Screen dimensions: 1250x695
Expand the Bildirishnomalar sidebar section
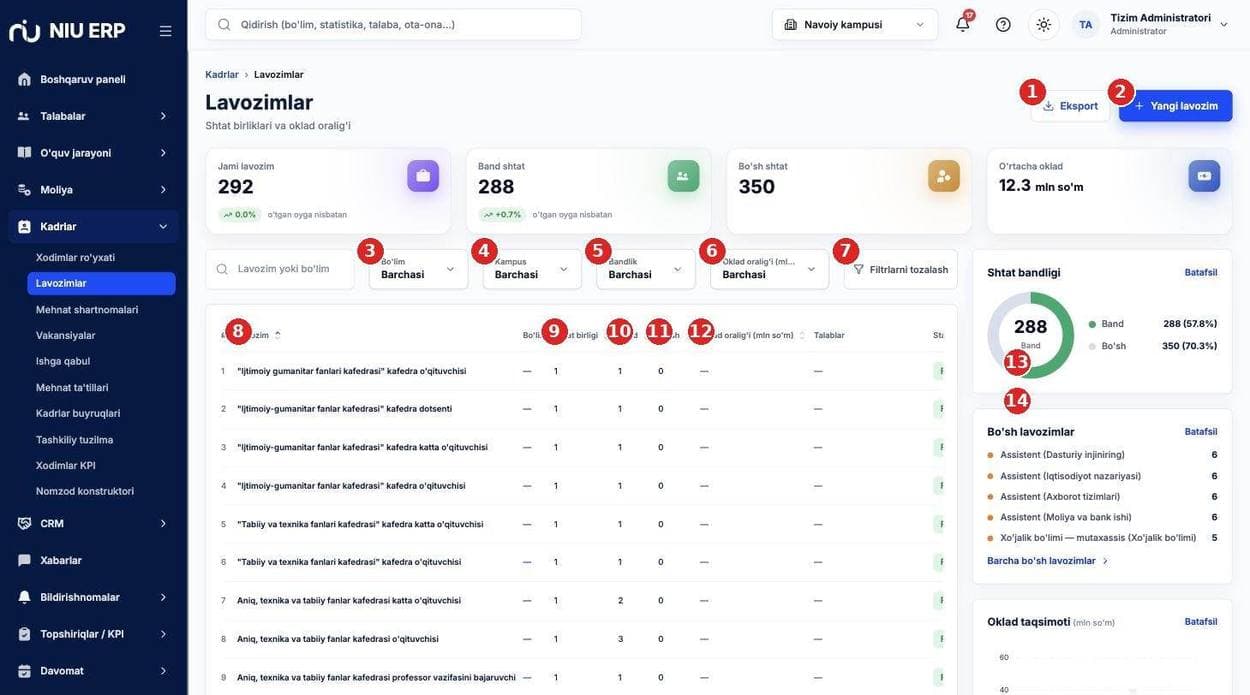[93, 597]
